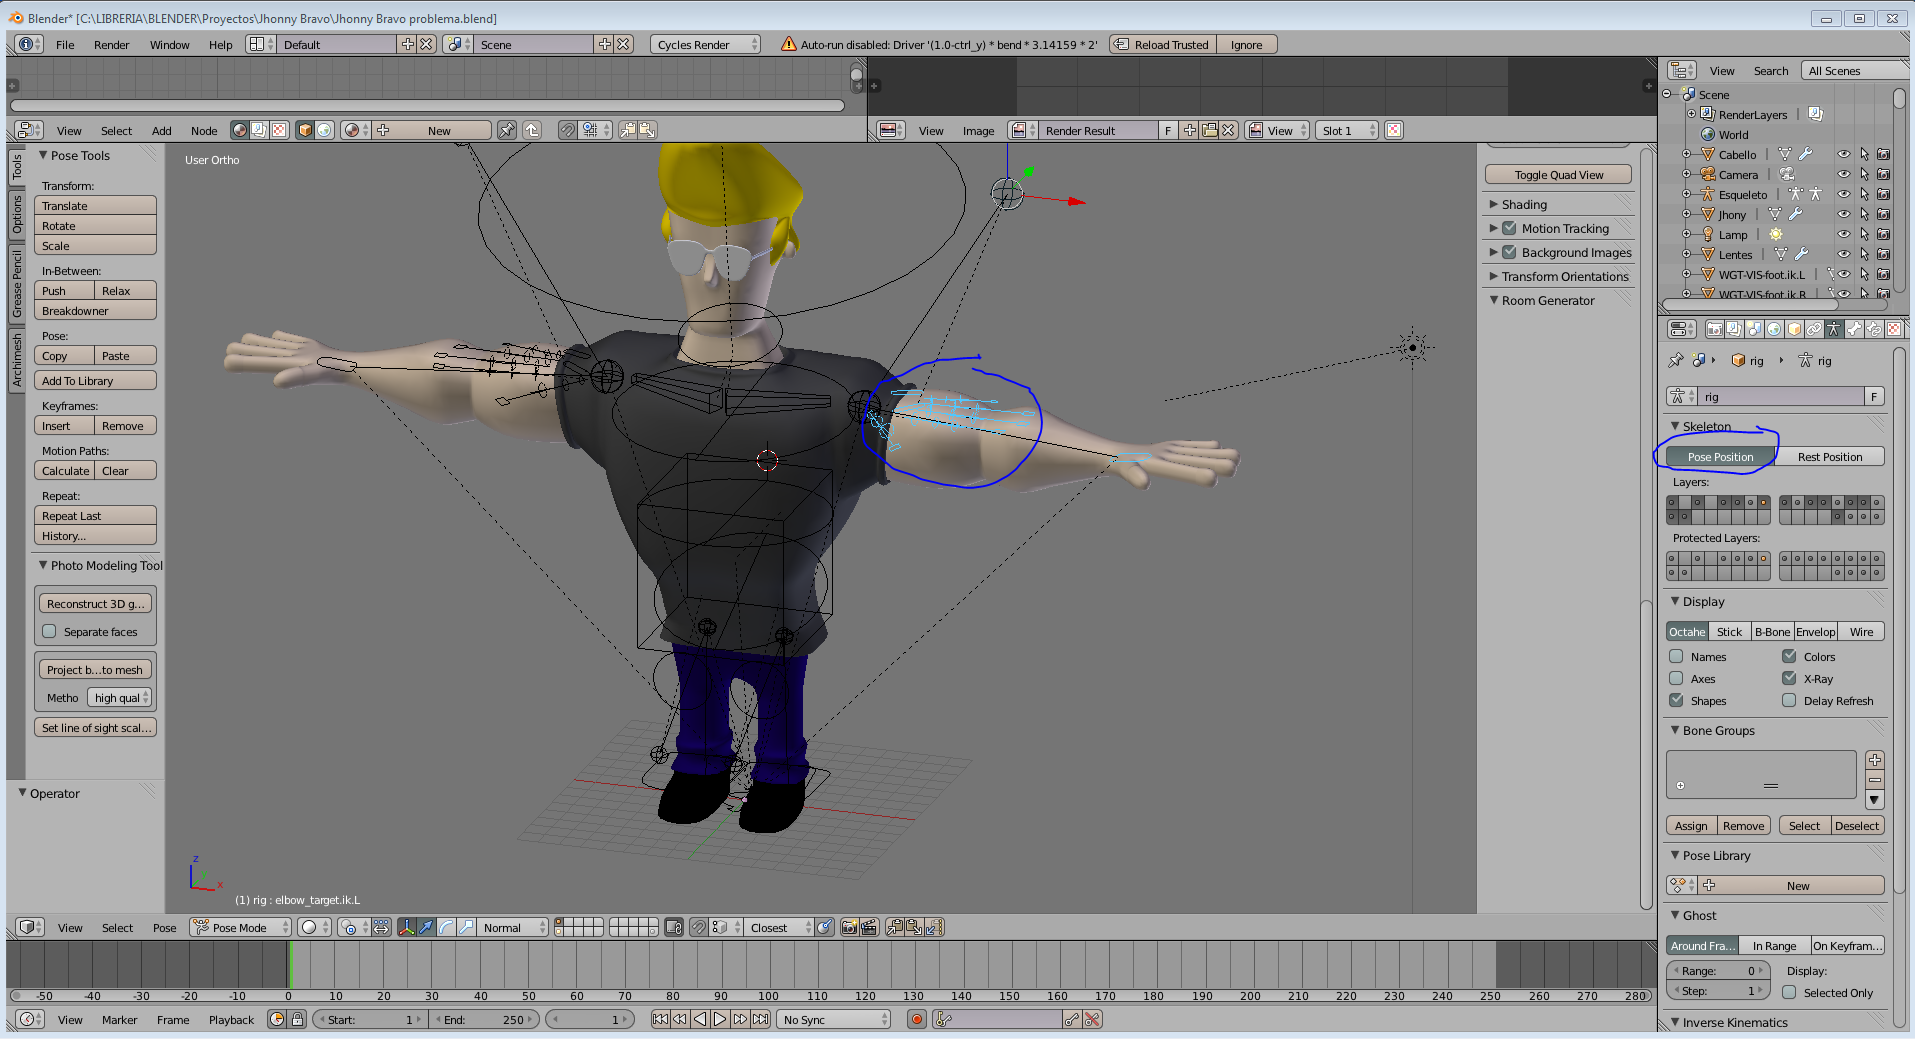Open the Object properties tab cube icon
This screenshot has height=1039, width=1915.
(1794, 329)
